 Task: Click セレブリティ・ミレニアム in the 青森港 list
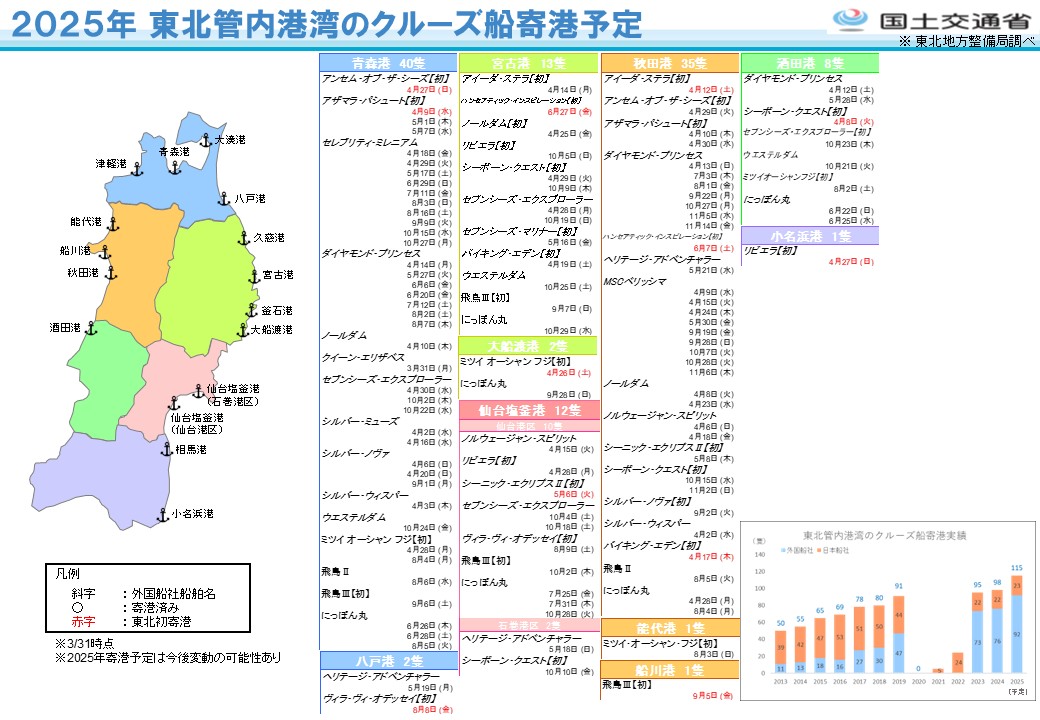coord(369,142)
